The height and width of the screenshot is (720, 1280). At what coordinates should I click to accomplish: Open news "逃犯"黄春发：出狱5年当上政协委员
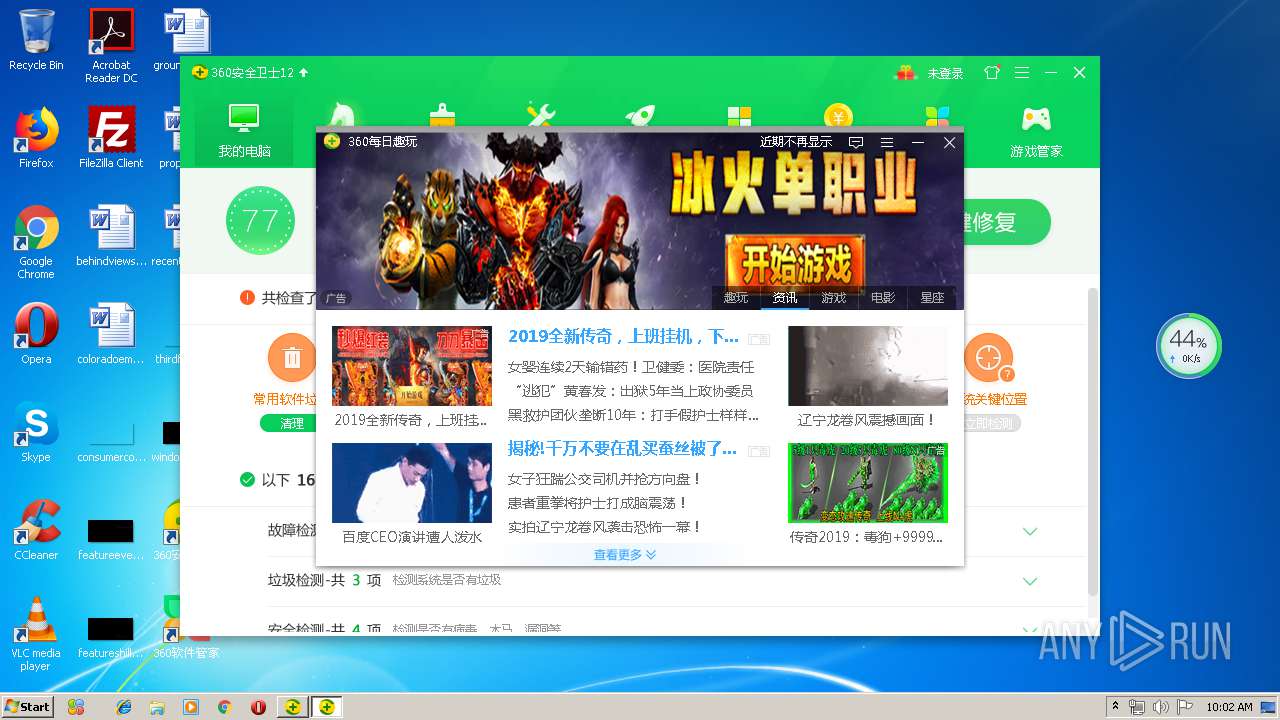tap(631, 391)
